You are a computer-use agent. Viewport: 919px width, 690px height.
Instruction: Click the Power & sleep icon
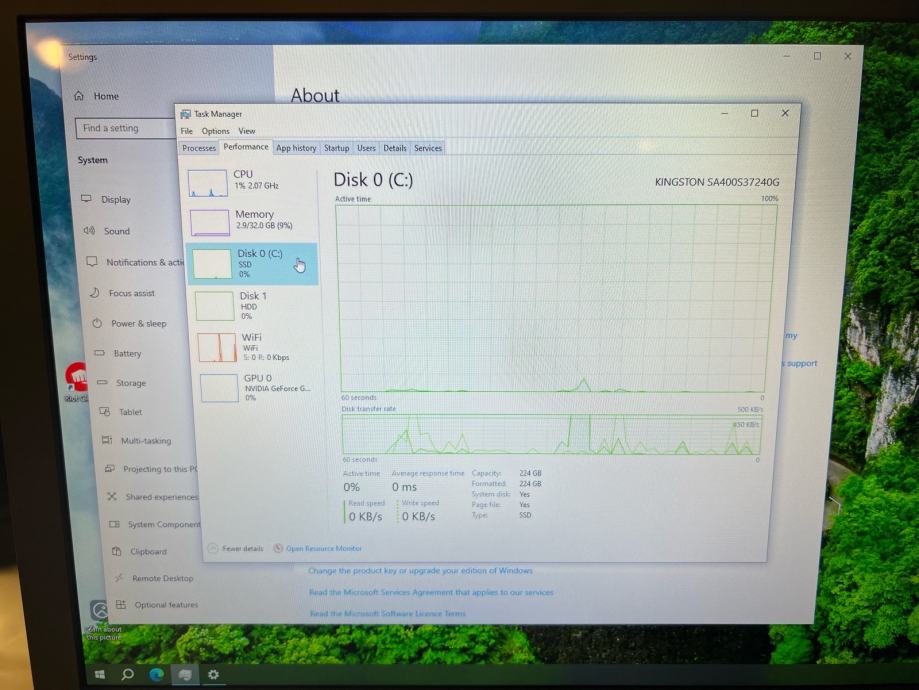click(97, 323)
